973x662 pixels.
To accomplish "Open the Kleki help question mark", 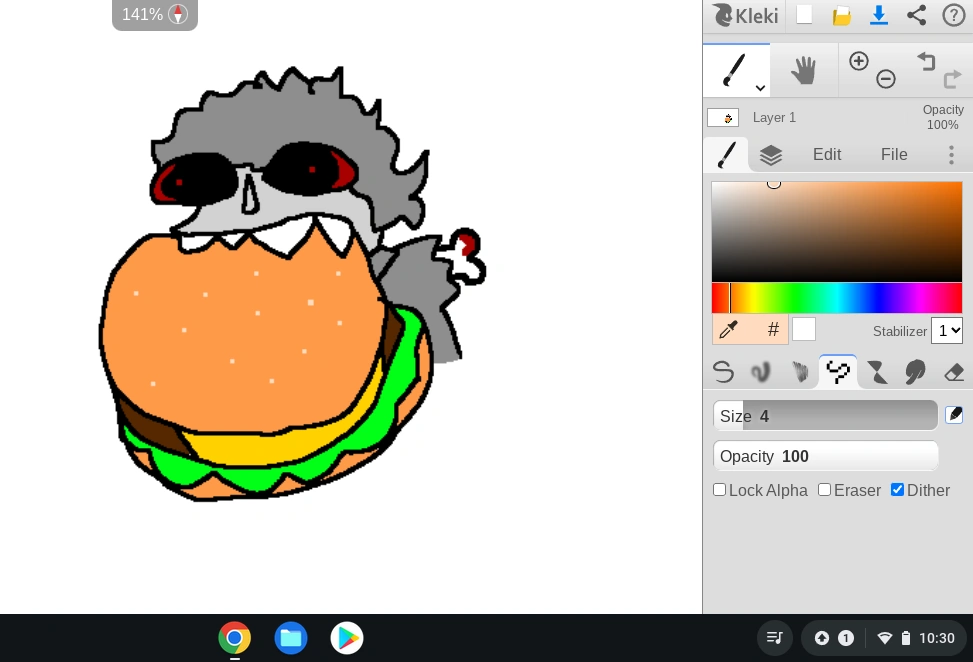I will point(952,15).
